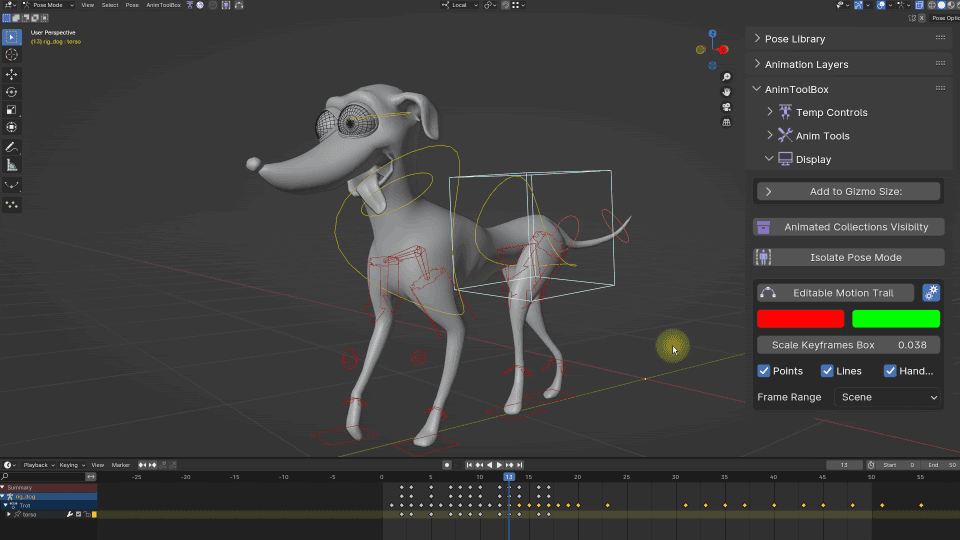960x540 pixels.
Task: Switch to solid viewport shading
Action: 941,5
